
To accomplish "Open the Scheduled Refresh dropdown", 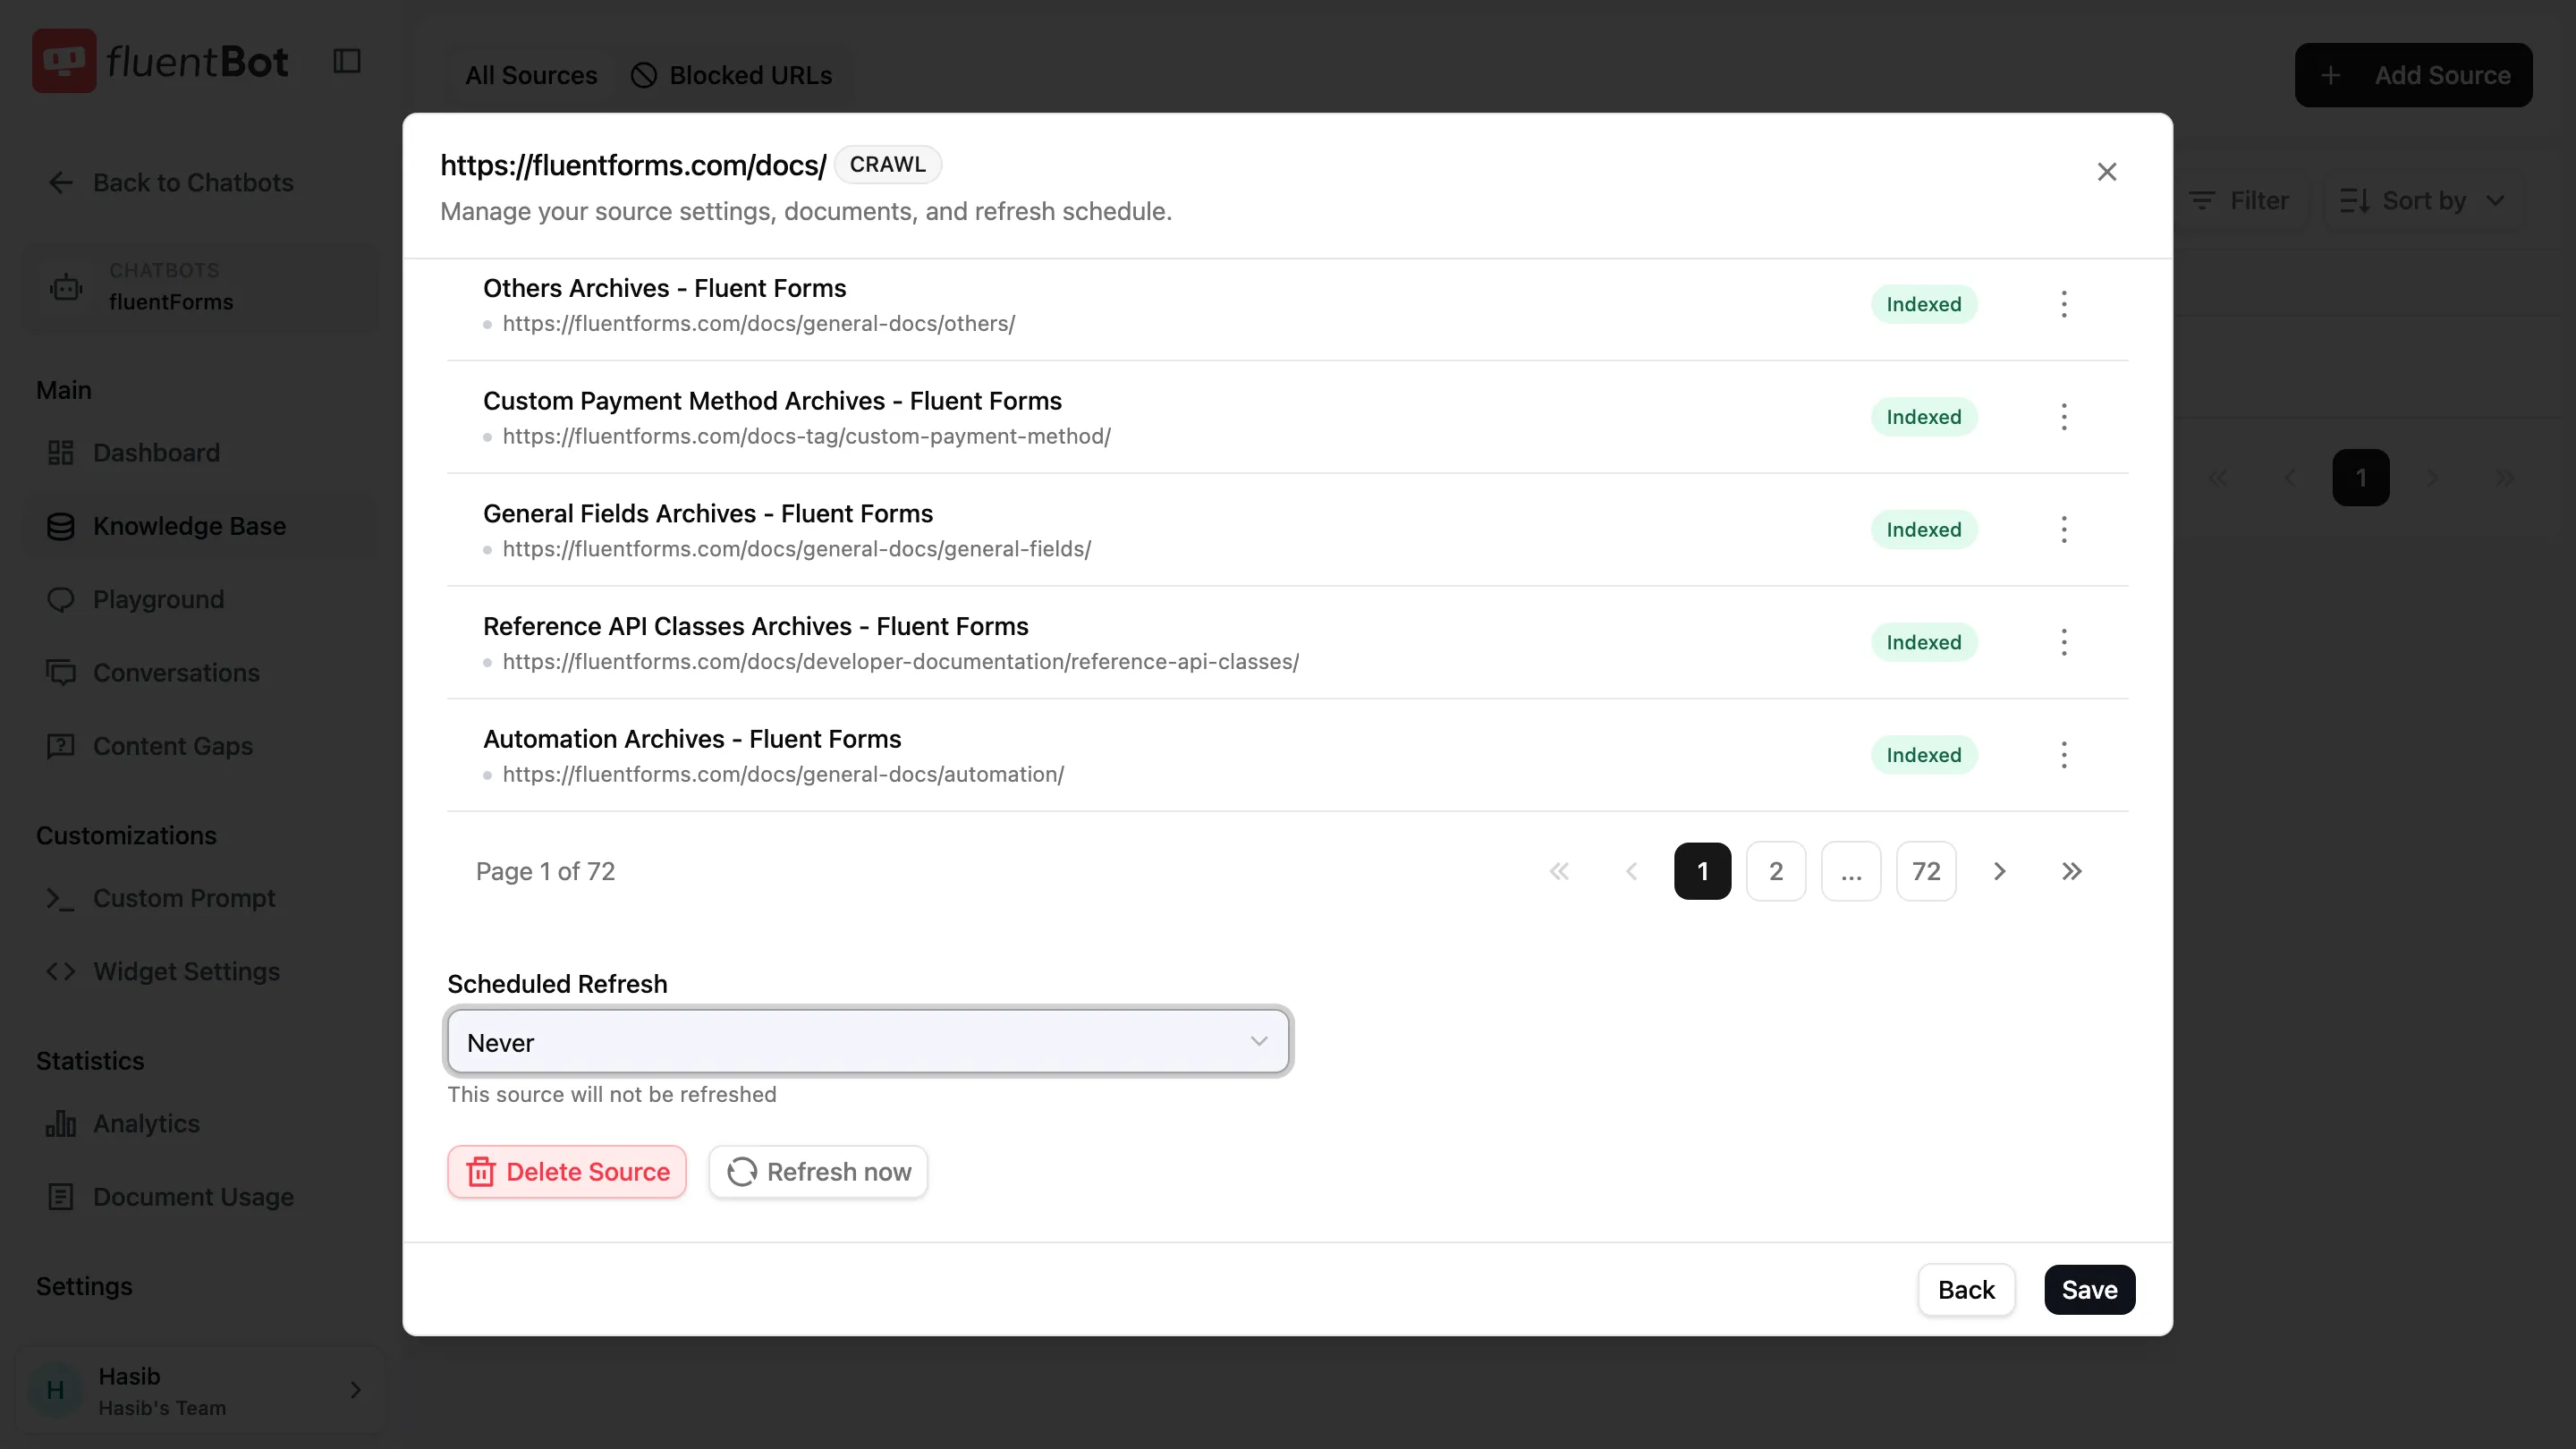I will pyautogui.click(x=867, y=1041).
